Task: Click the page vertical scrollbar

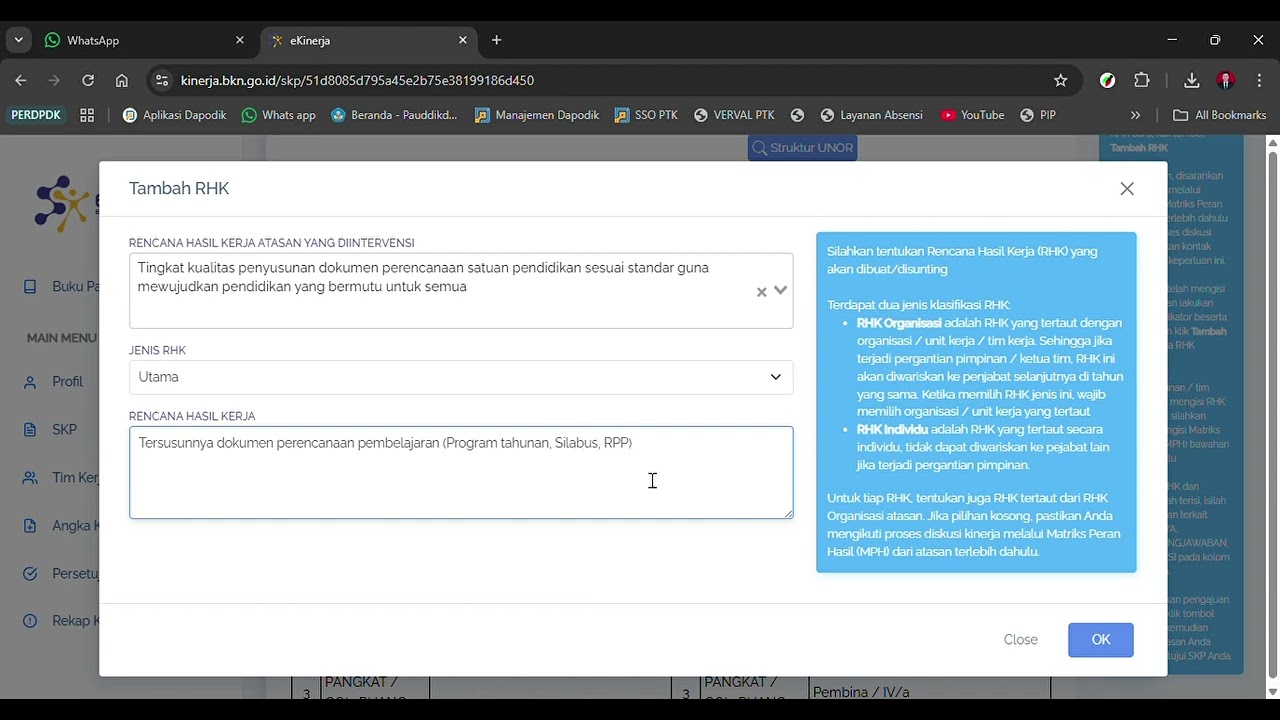Action: pos(1272,418)
